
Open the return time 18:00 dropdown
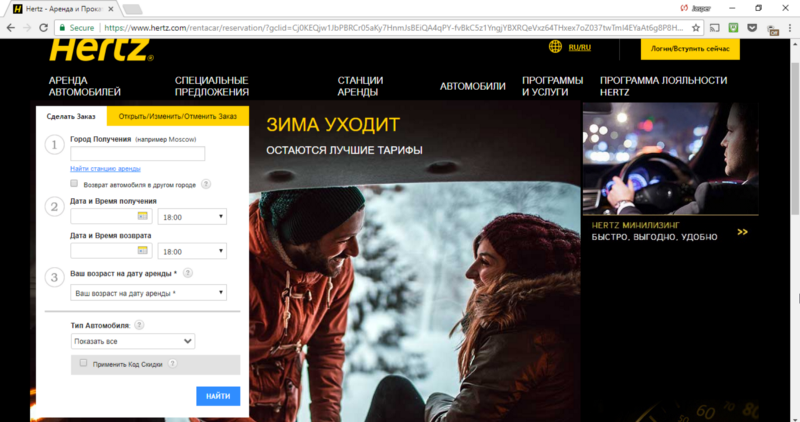[192, 252]
